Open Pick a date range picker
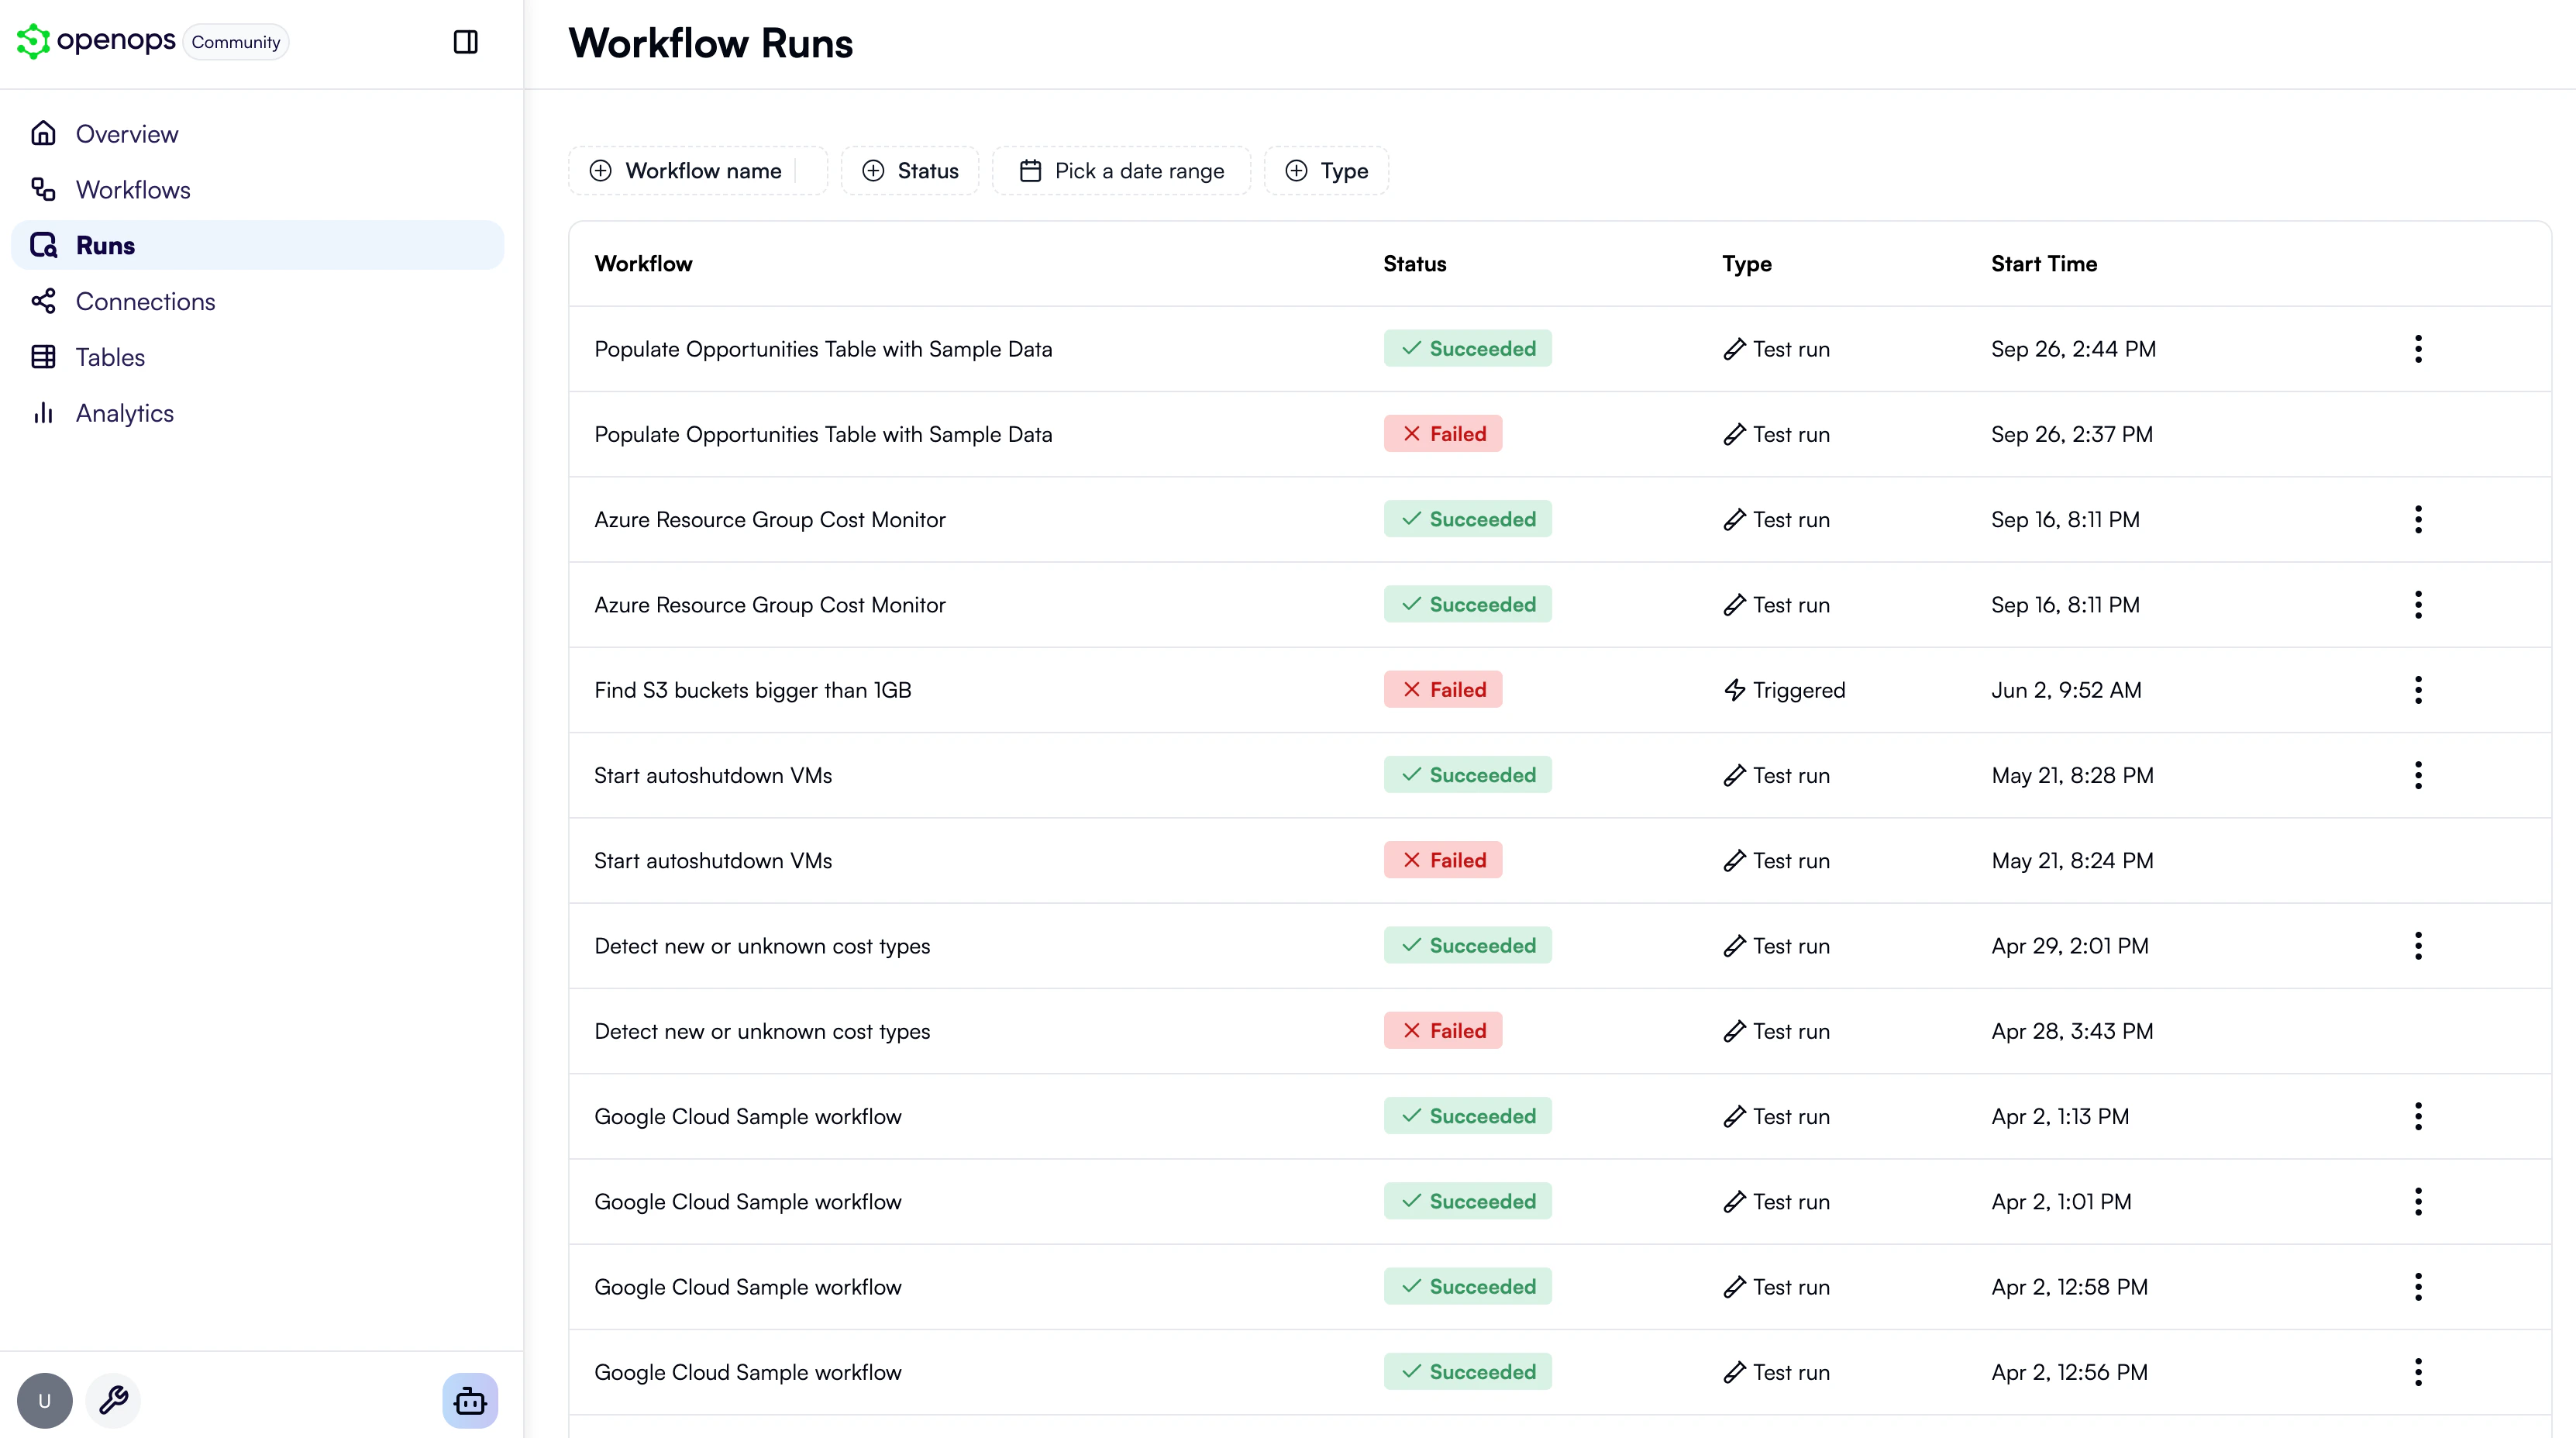Image resolution: width=2576 pixels, height=1438 pixels. 1121,170
